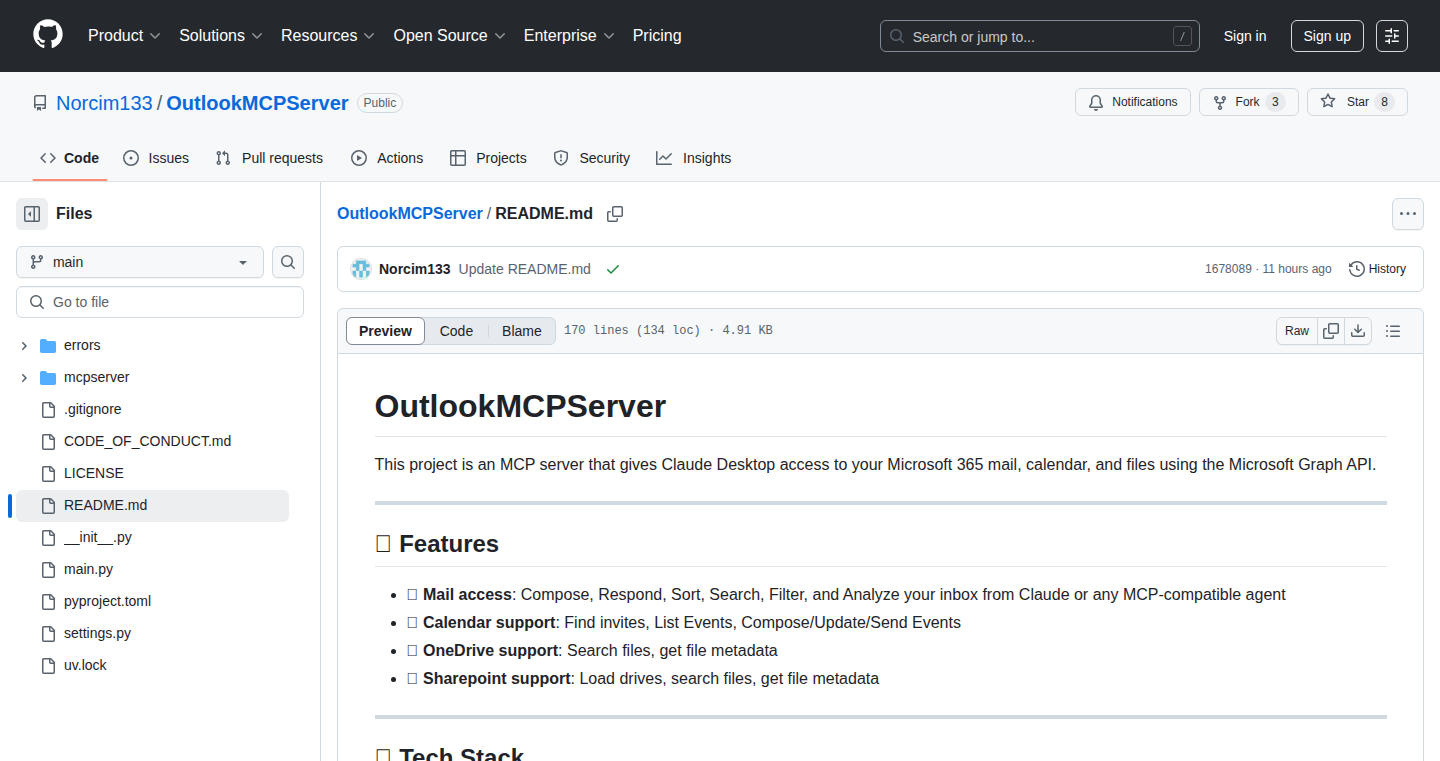
Task: Select README.md in file tree
Action: point(152,506)
